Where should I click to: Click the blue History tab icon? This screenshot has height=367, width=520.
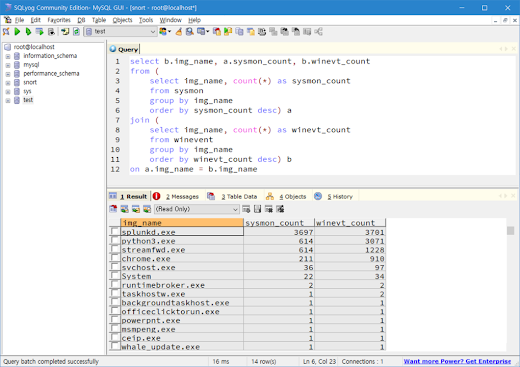click(318, 196)
